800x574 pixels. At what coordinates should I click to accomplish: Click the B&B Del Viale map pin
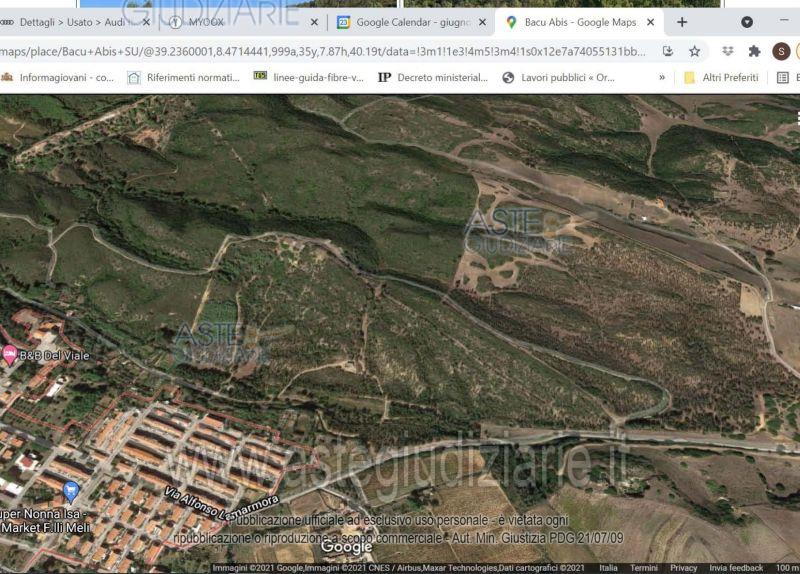pyautogui.click(x=10, y=354)
